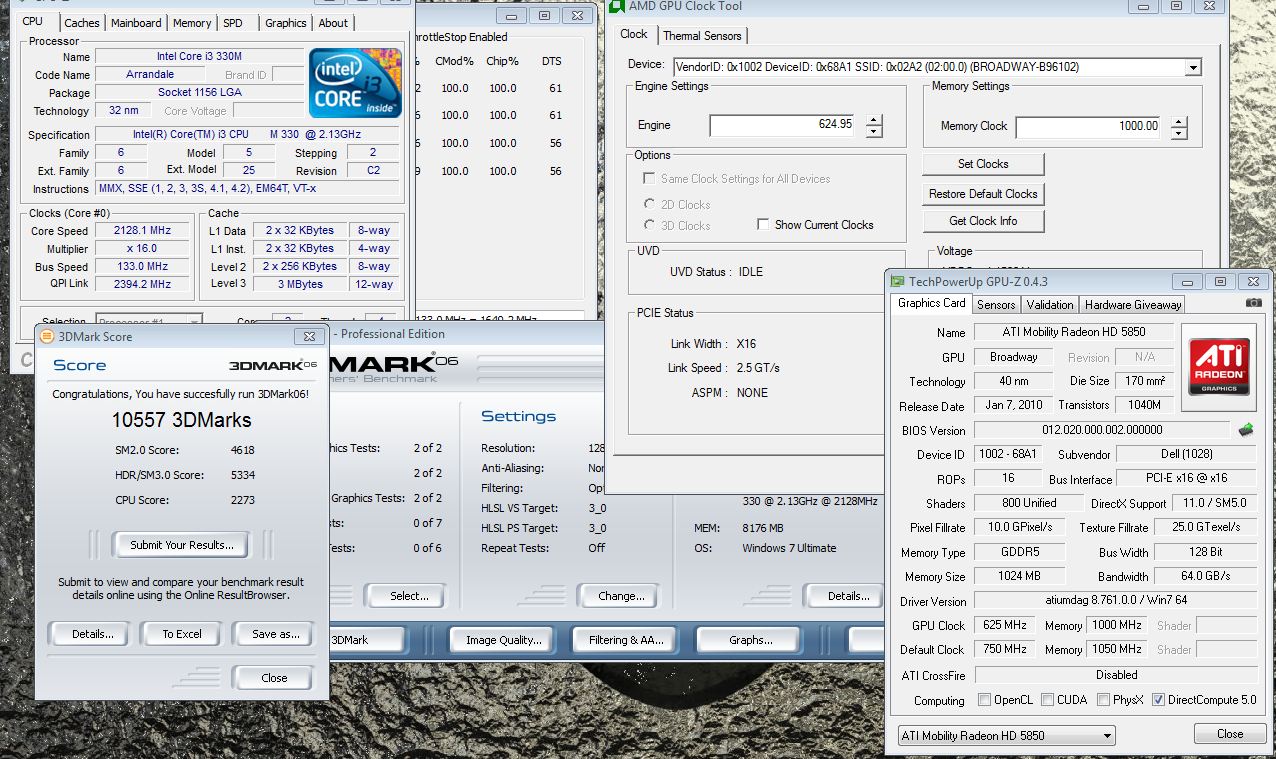The height and width of the screenshot is (759, 1276).
Task: Decrease Memory Clock with the down arrow
Action: 1179,133
